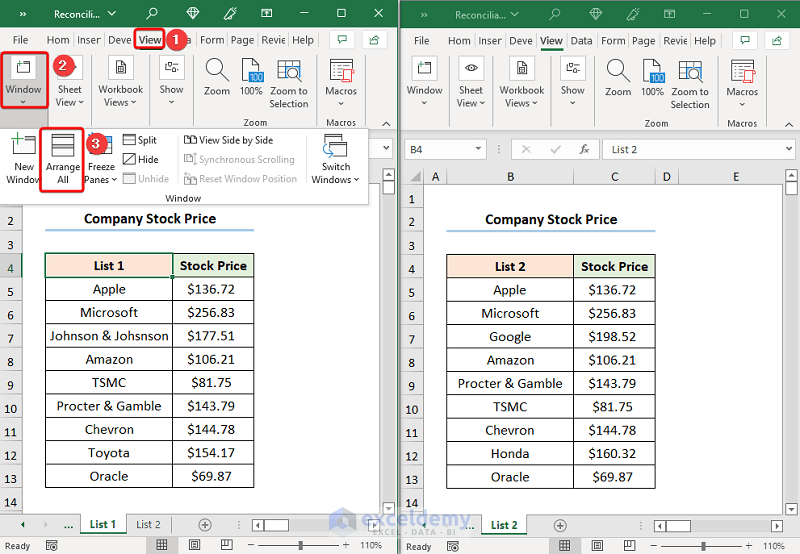This screenshot has width=800, height=554.
Task: Click premium diamond icon in left title bar
Action: coord(192,13)
